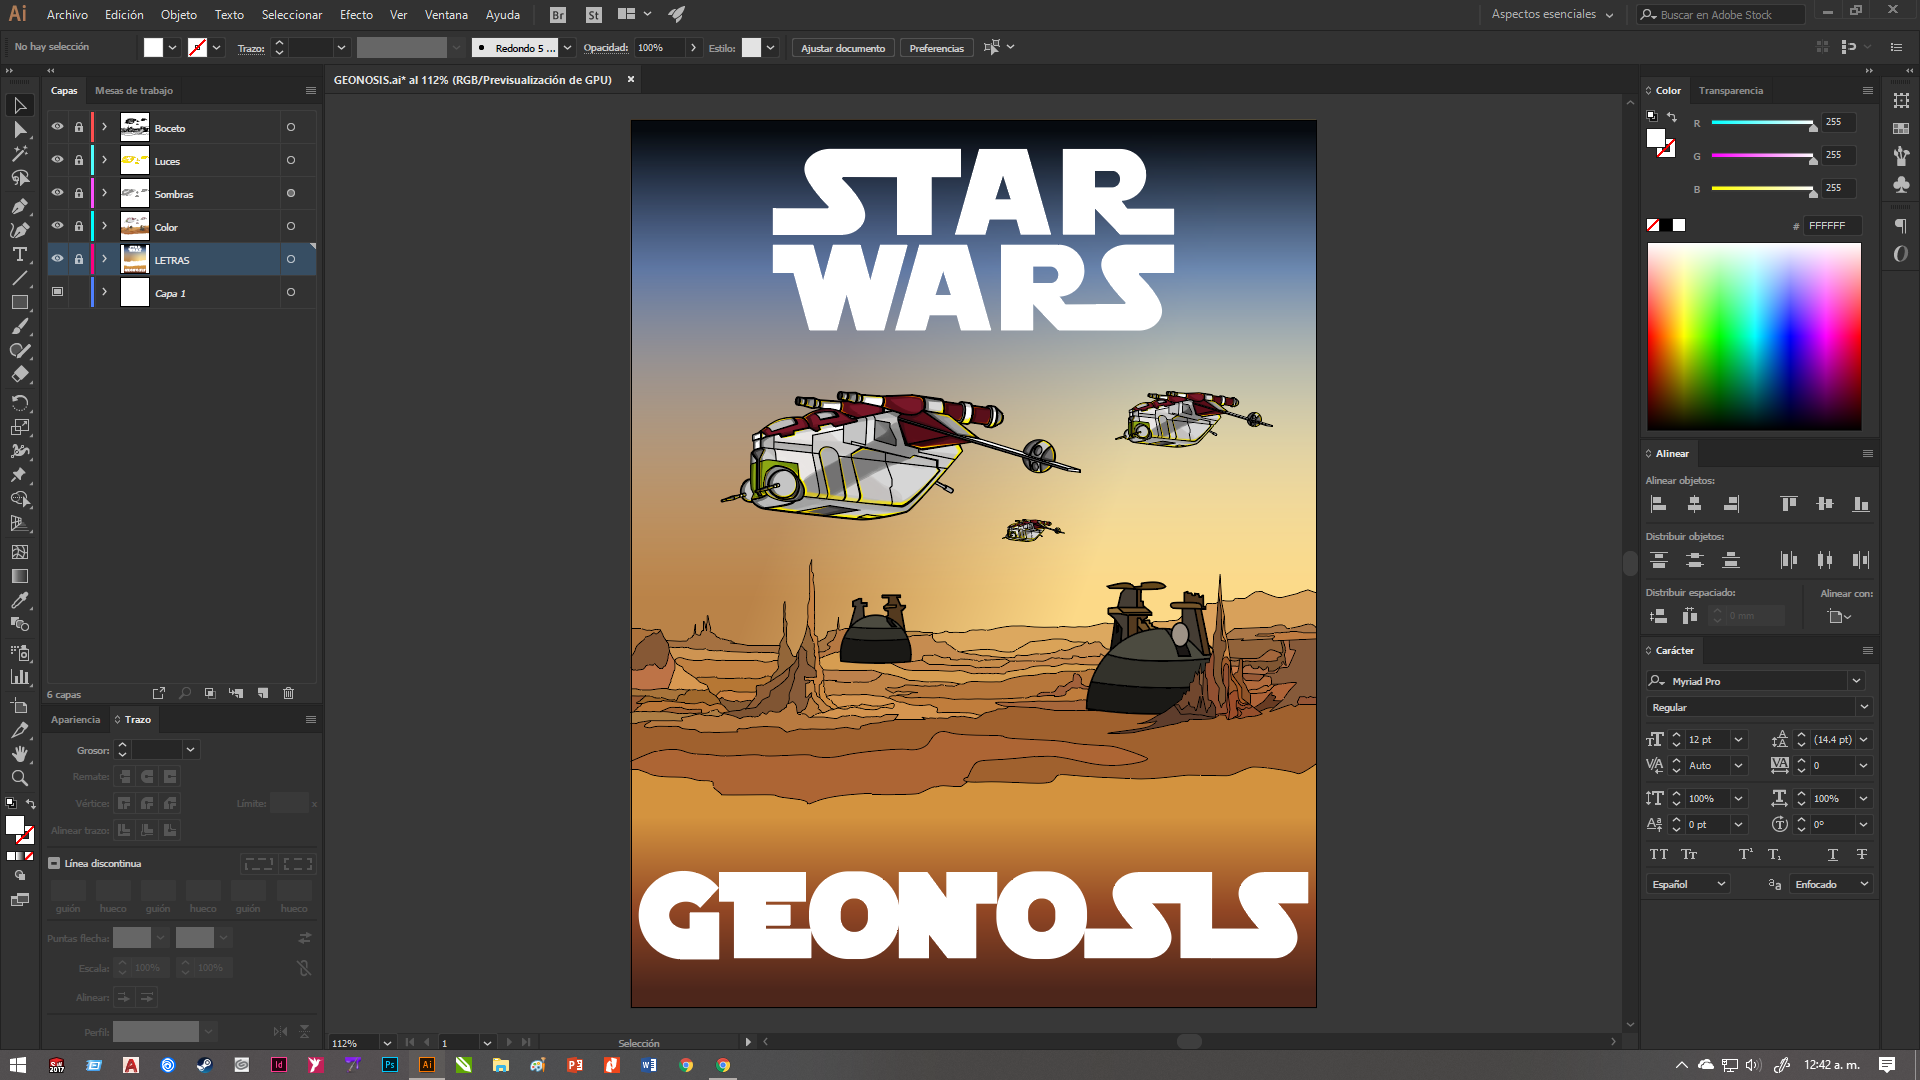Align objects to horizontal left
This screenshot has height=1080, width=1920.
(1658, 504)
